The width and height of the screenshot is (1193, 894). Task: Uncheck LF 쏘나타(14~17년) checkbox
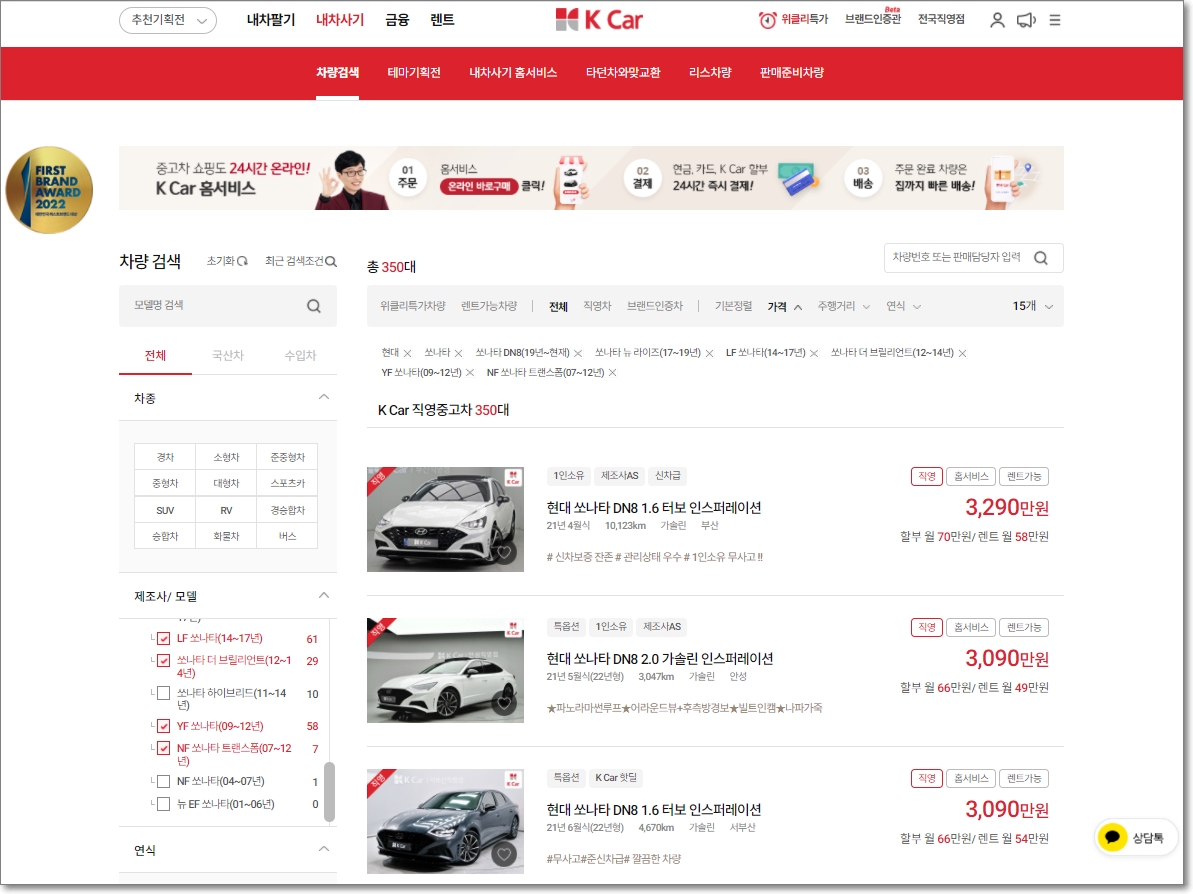163,638
